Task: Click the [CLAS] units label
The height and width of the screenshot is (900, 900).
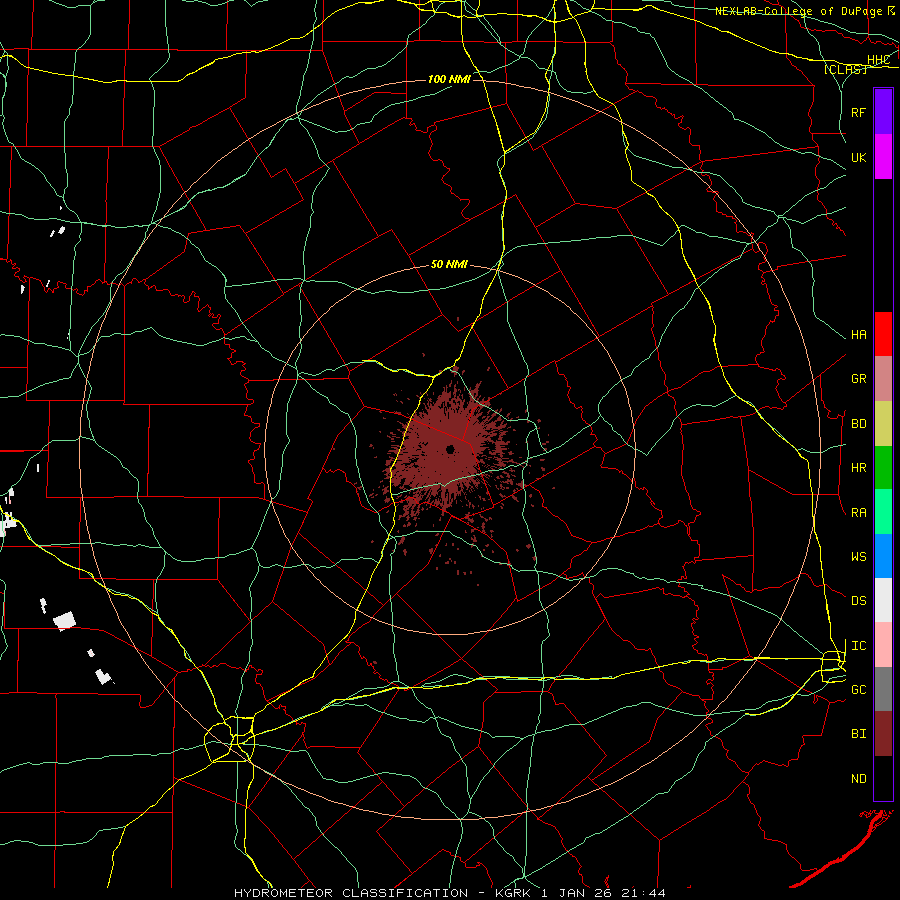Action: tap(845, 69)
